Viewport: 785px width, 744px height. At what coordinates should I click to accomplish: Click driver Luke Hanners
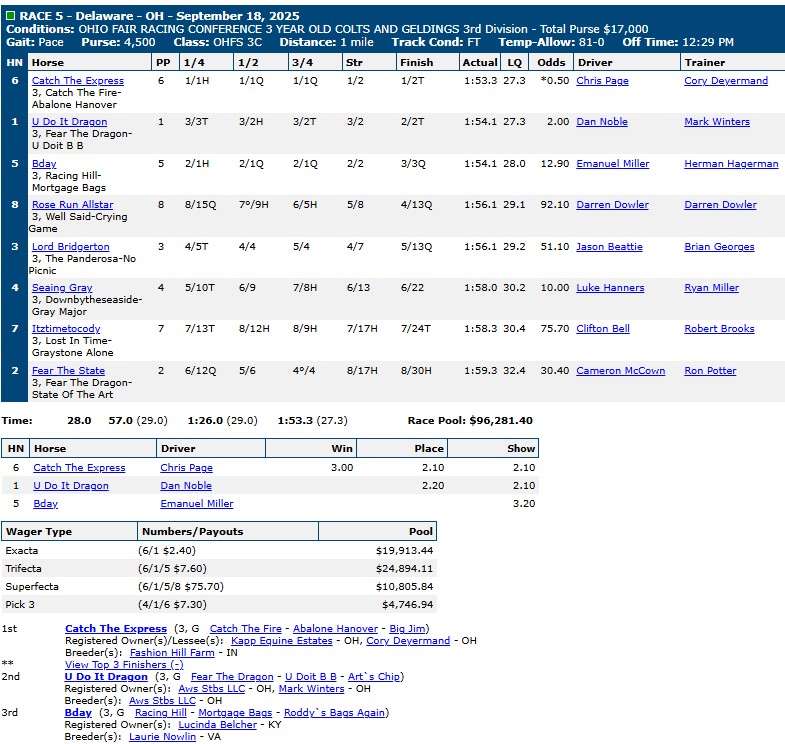tap(610, 288)
